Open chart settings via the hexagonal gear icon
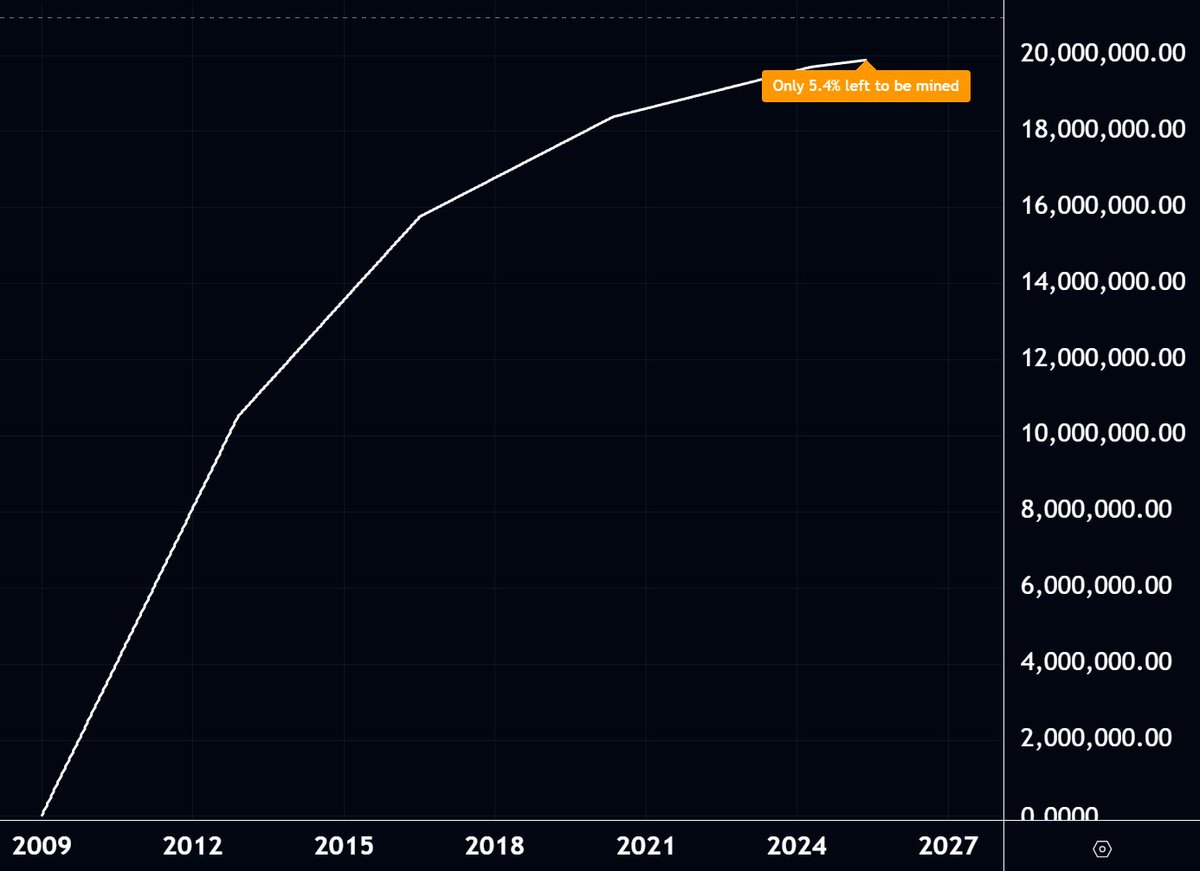 click(1100, 847)
